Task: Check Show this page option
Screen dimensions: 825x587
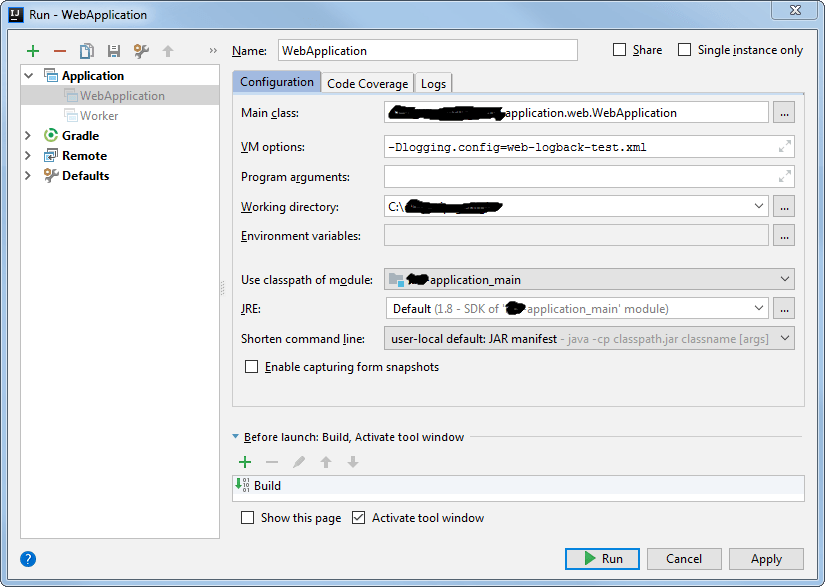Action: coord(247,518)
